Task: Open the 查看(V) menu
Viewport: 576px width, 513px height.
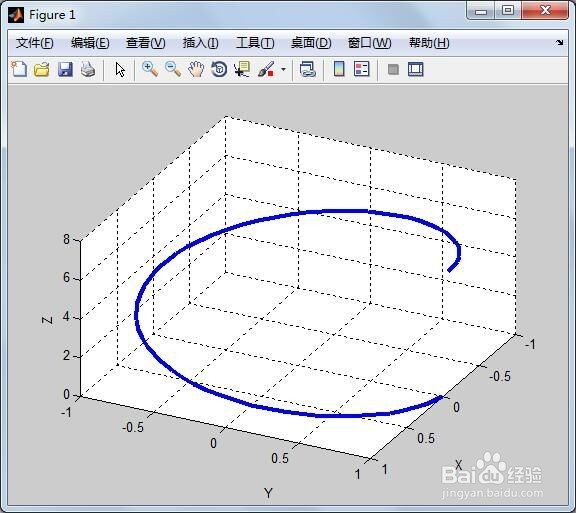Action: [145, 43]
